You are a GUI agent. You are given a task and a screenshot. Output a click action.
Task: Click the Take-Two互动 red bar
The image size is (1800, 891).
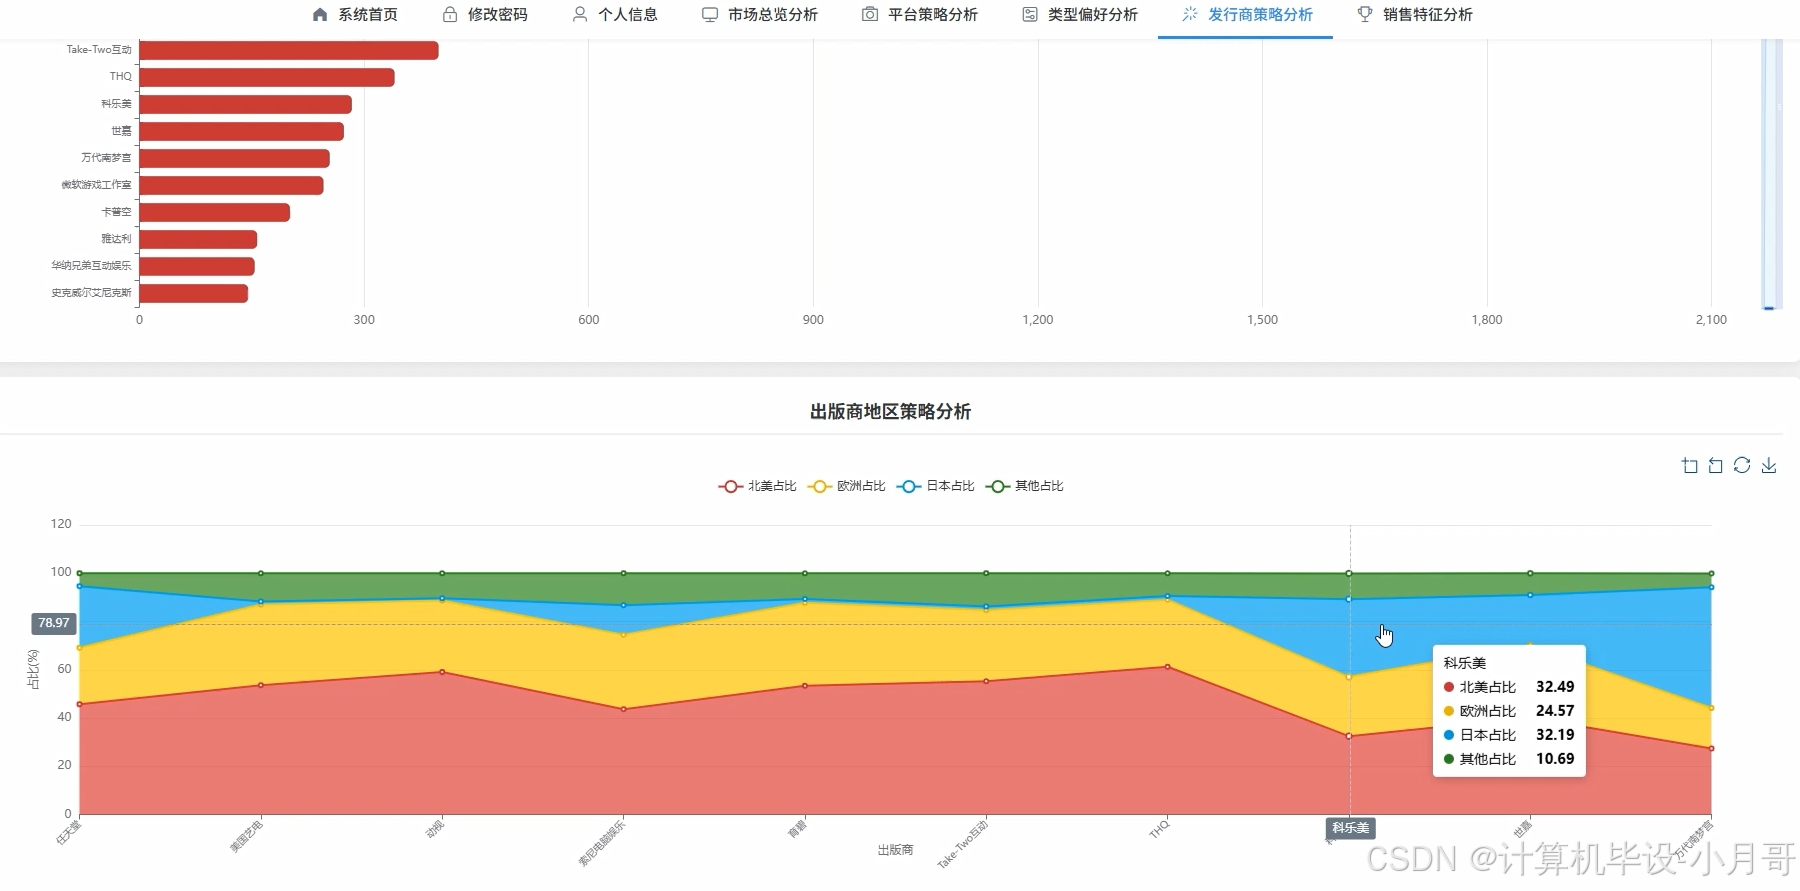tap(289, 50)
